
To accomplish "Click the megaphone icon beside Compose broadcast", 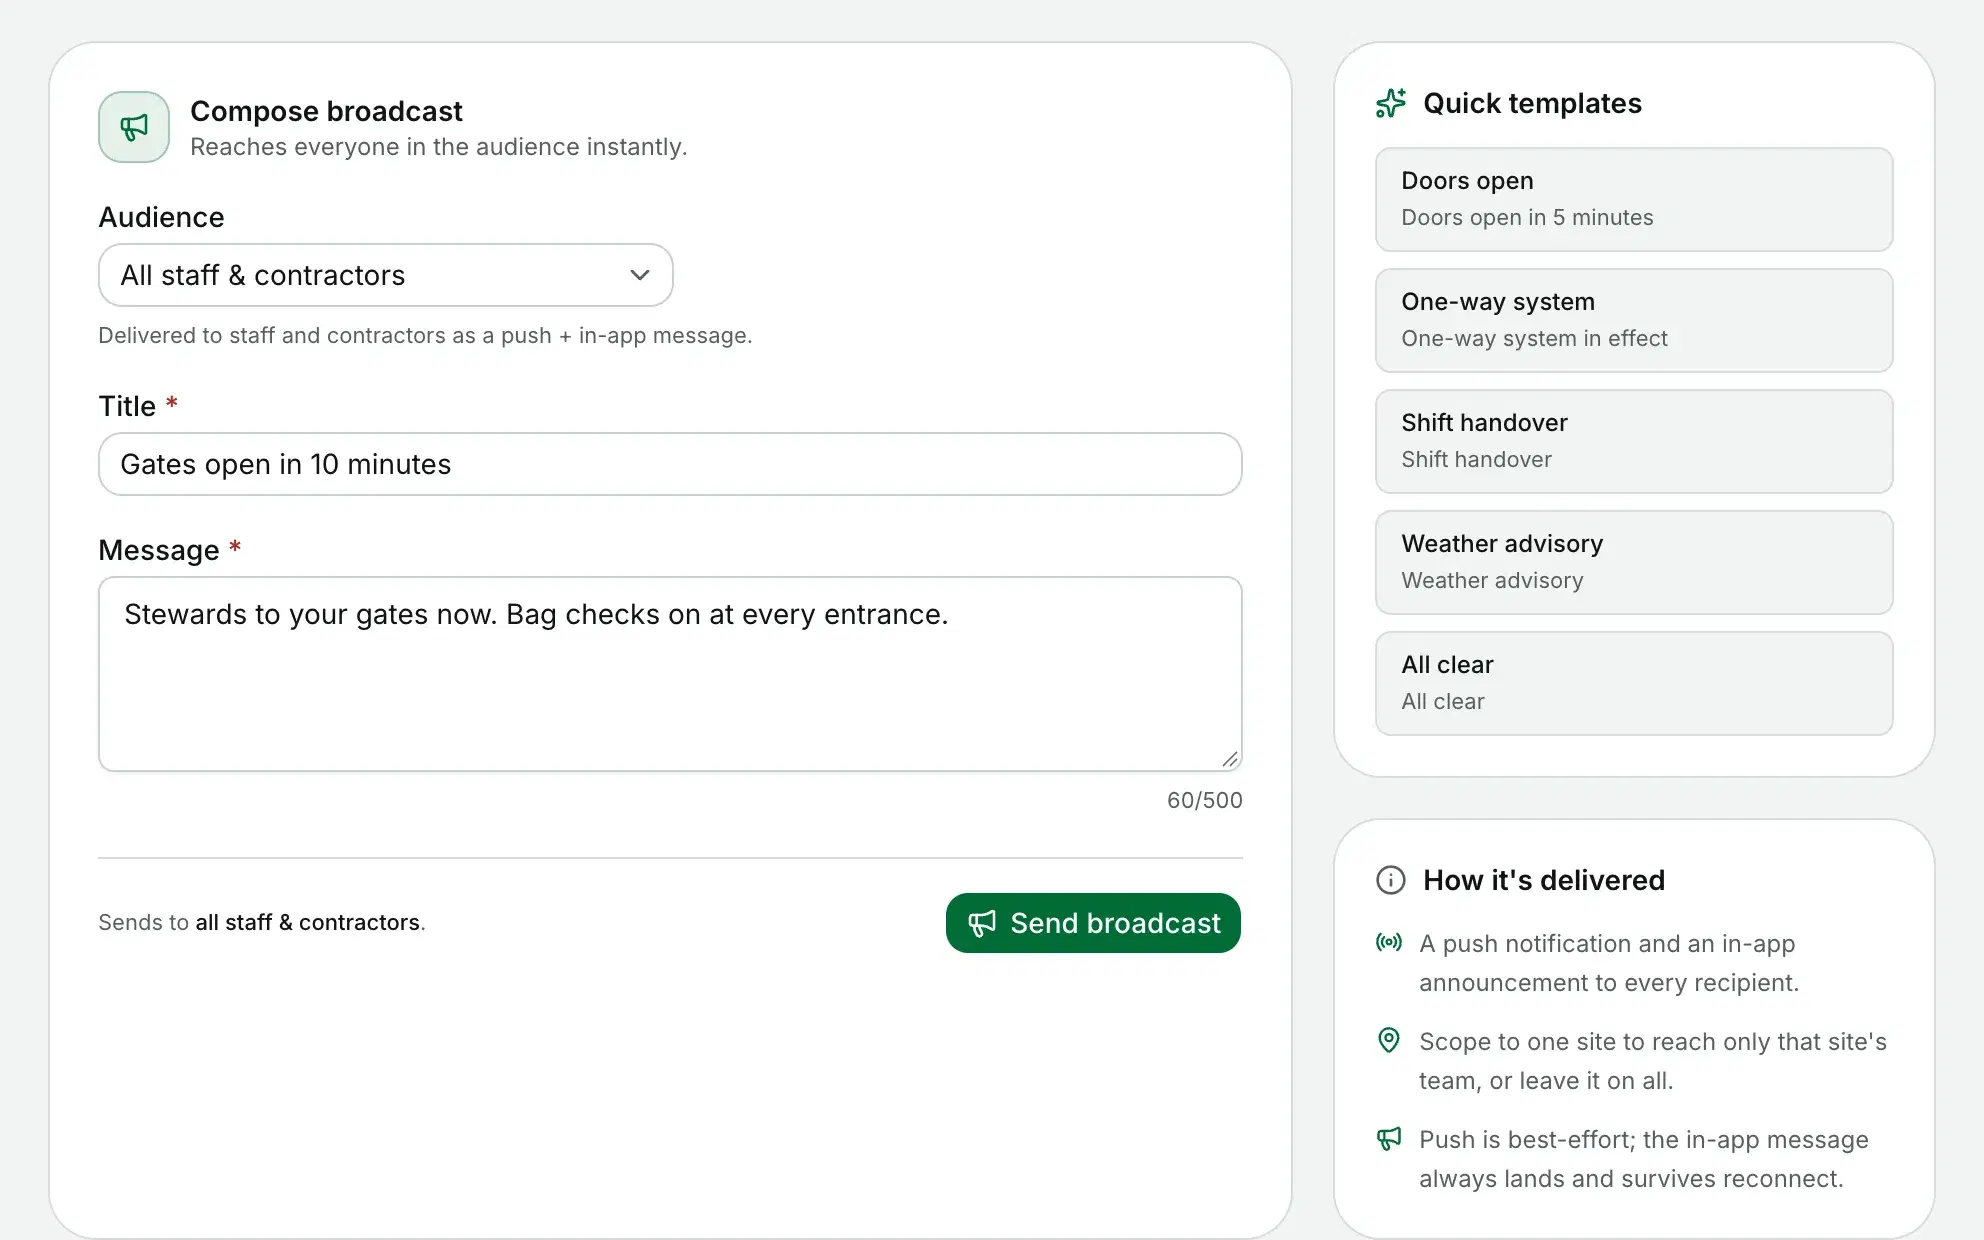I will click(x=134, y=127).
